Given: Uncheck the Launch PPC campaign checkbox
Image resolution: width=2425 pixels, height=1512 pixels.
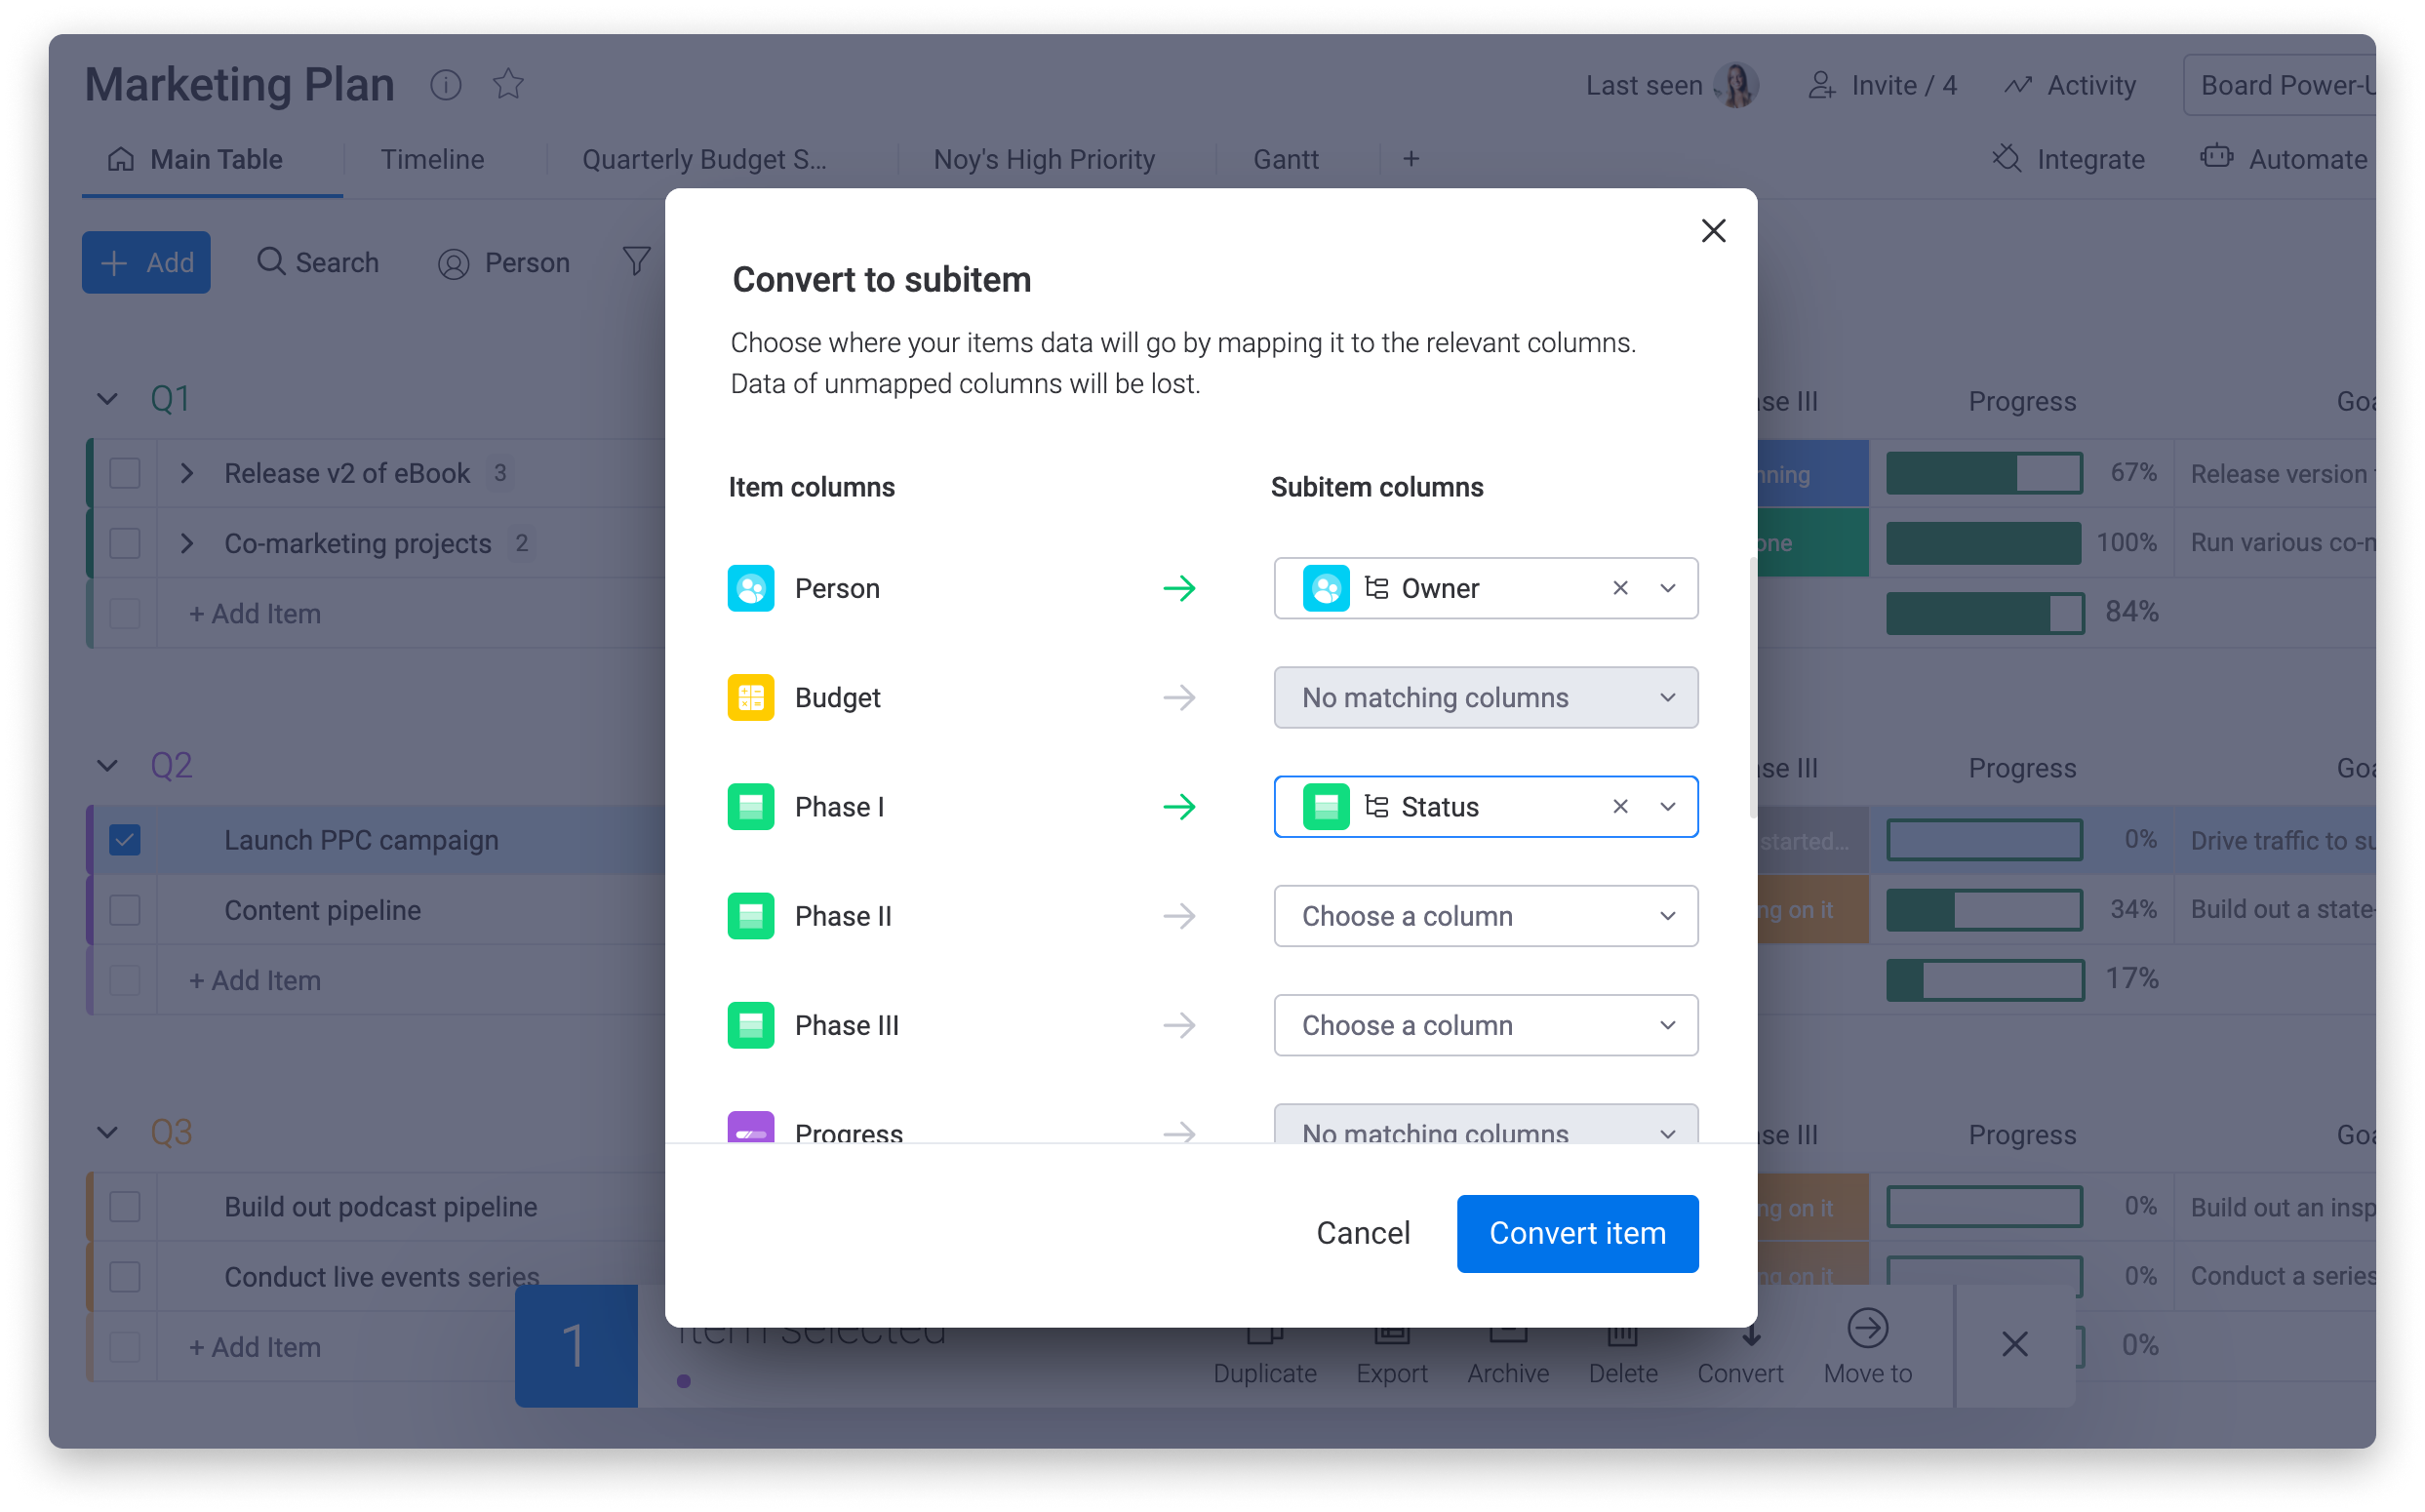Looking at the screenshot, I should tap(125, 840).
